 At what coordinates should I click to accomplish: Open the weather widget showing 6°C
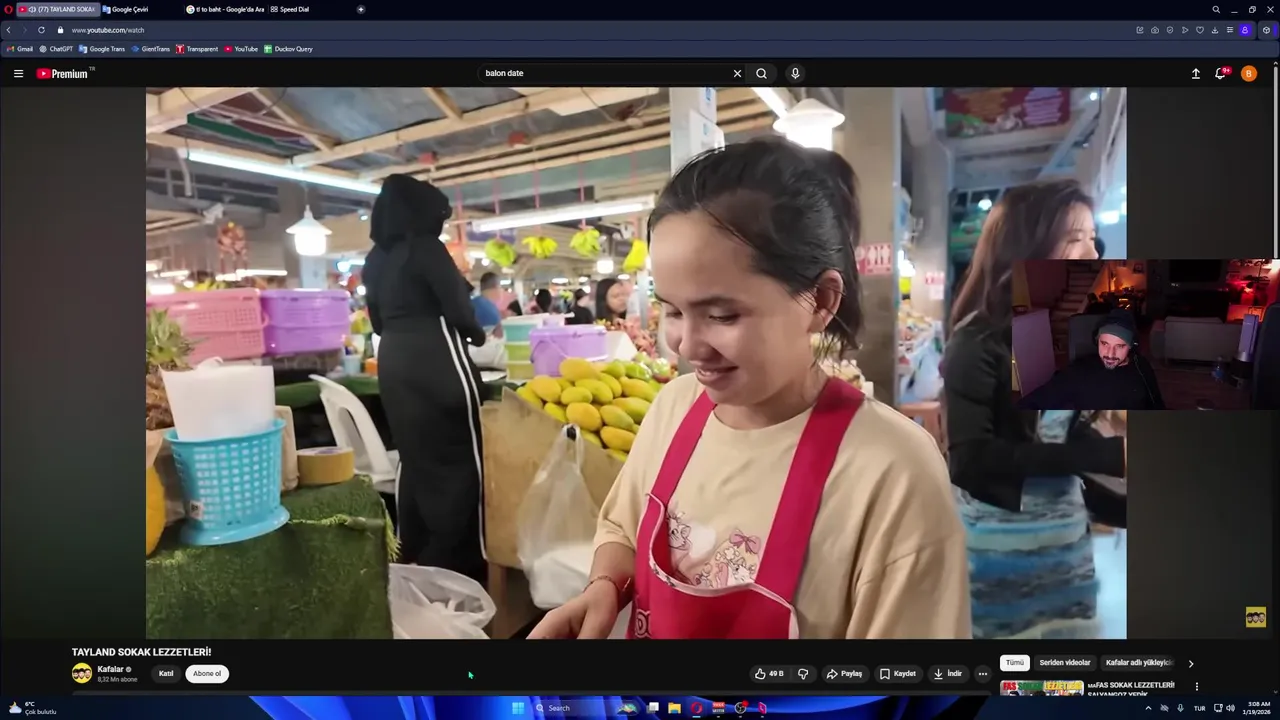tap(32, 708)
